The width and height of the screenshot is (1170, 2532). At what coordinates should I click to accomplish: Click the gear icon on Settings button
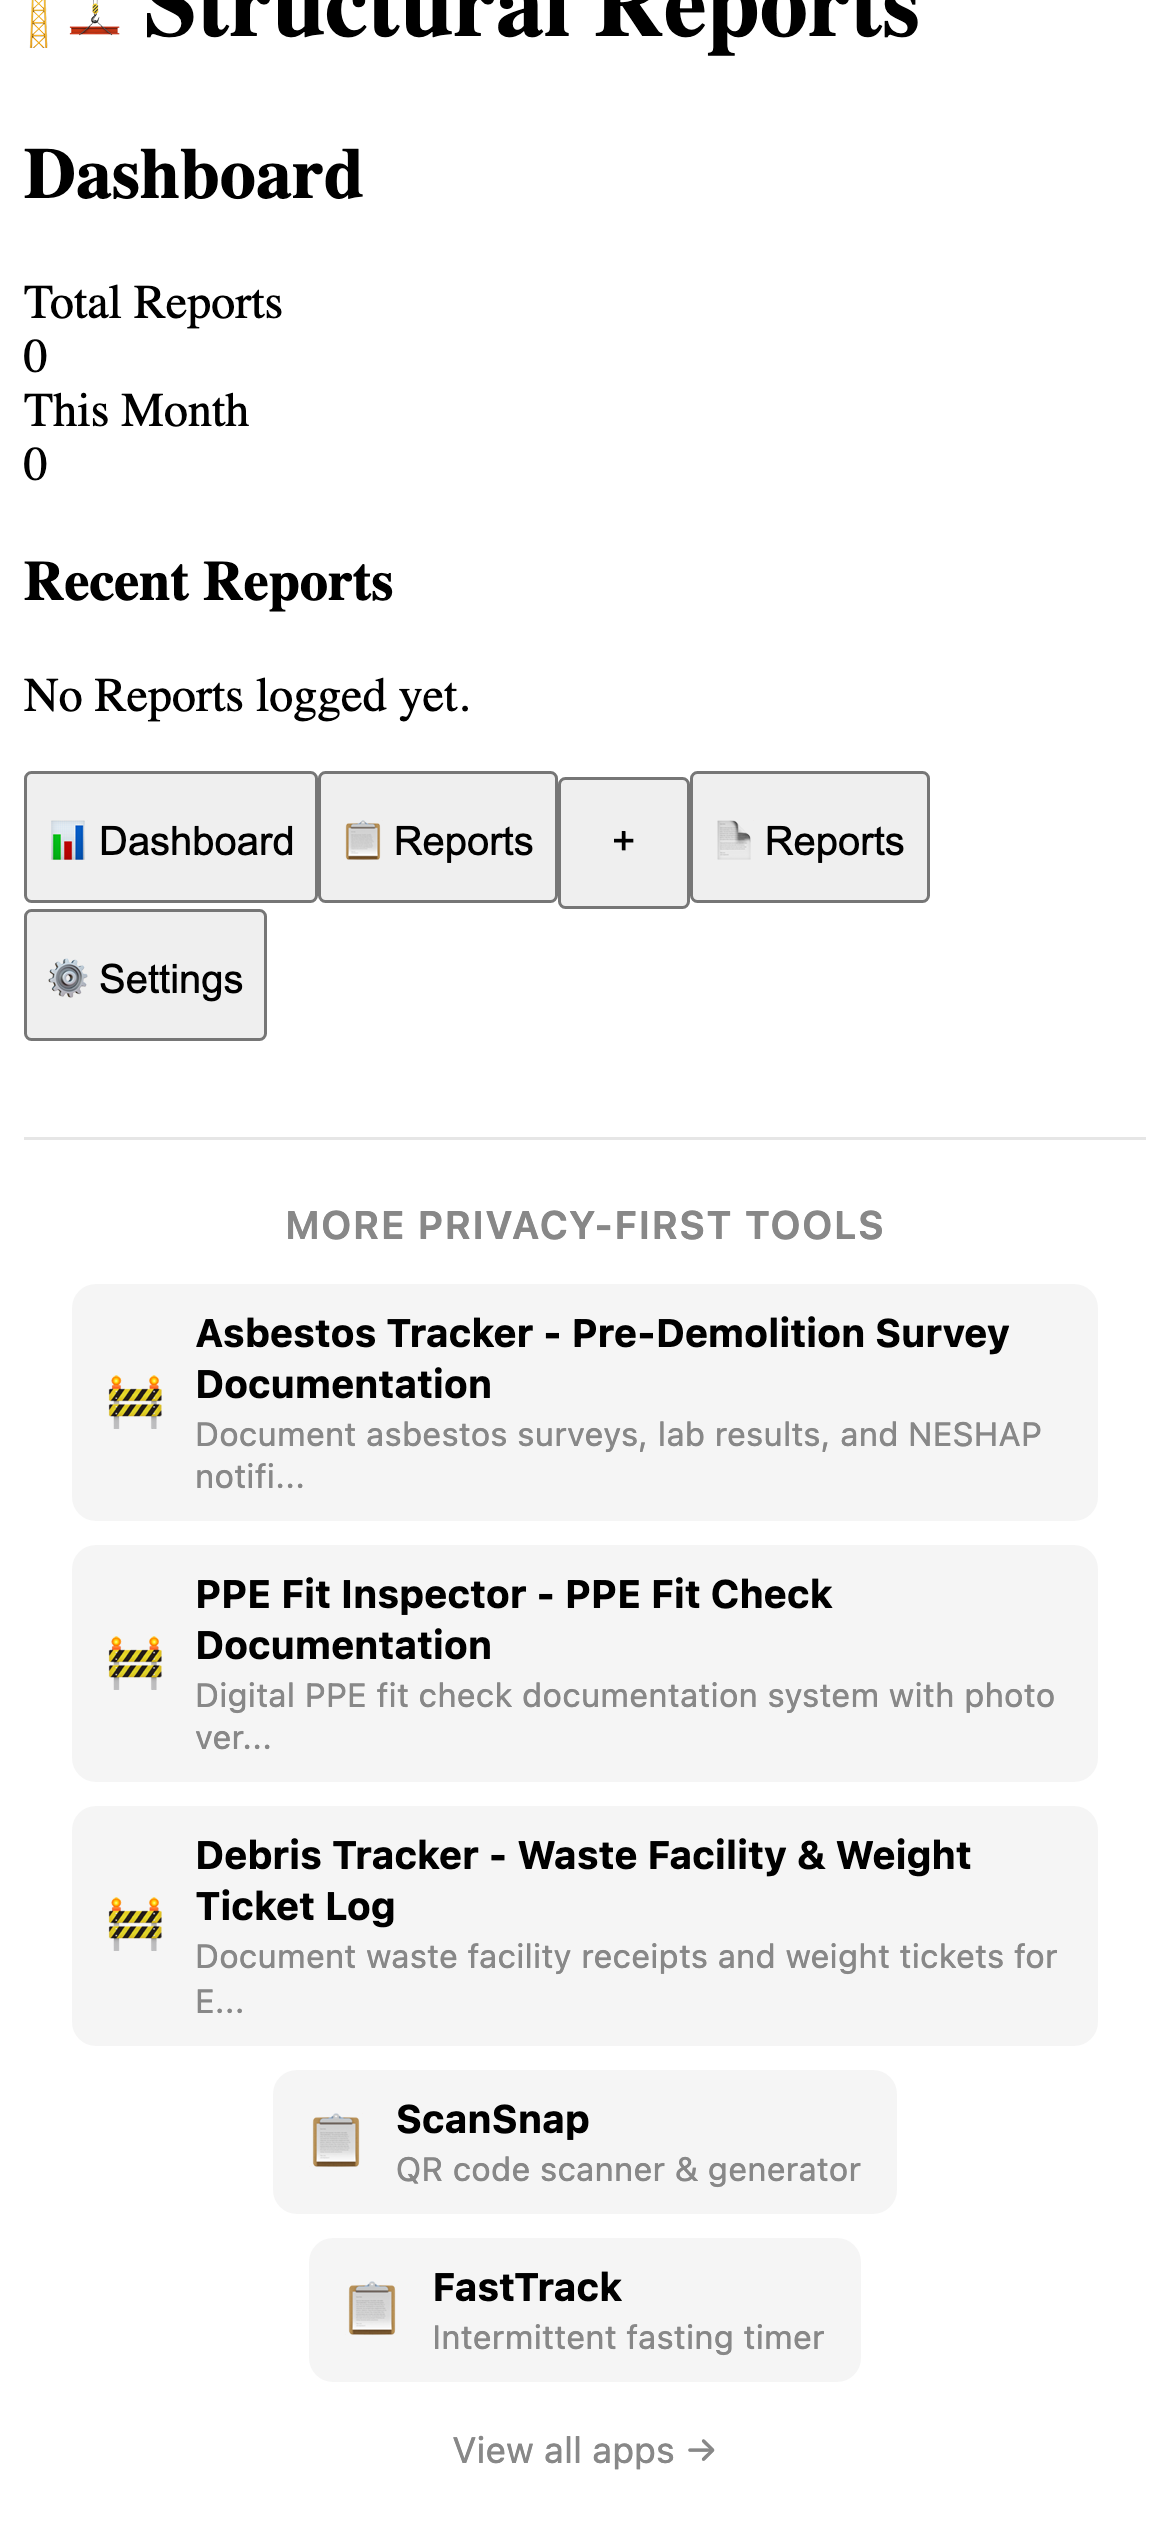click(x=67, y=979)
